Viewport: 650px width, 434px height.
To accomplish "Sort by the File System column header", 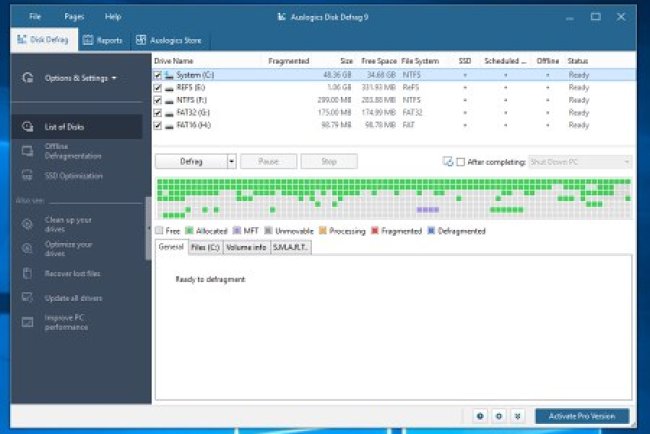I will (x=420, y=61).
